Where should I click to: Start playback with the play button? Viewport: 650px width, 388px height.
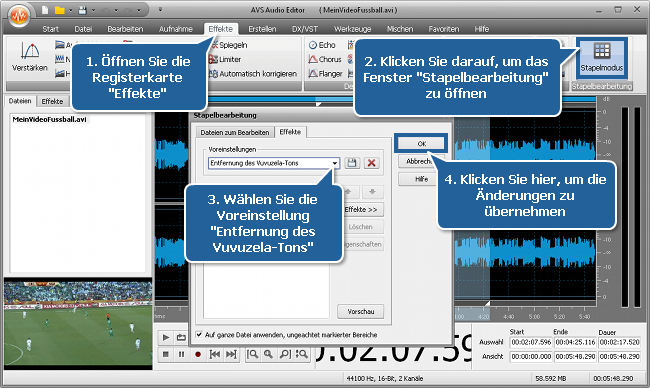click(x=166, y=337)
